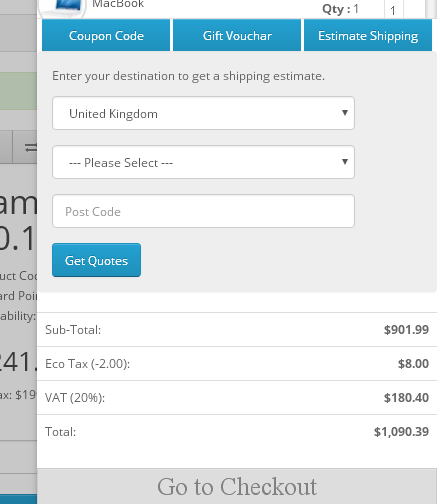Click the shipping estimate instruction text

point(188,76)
